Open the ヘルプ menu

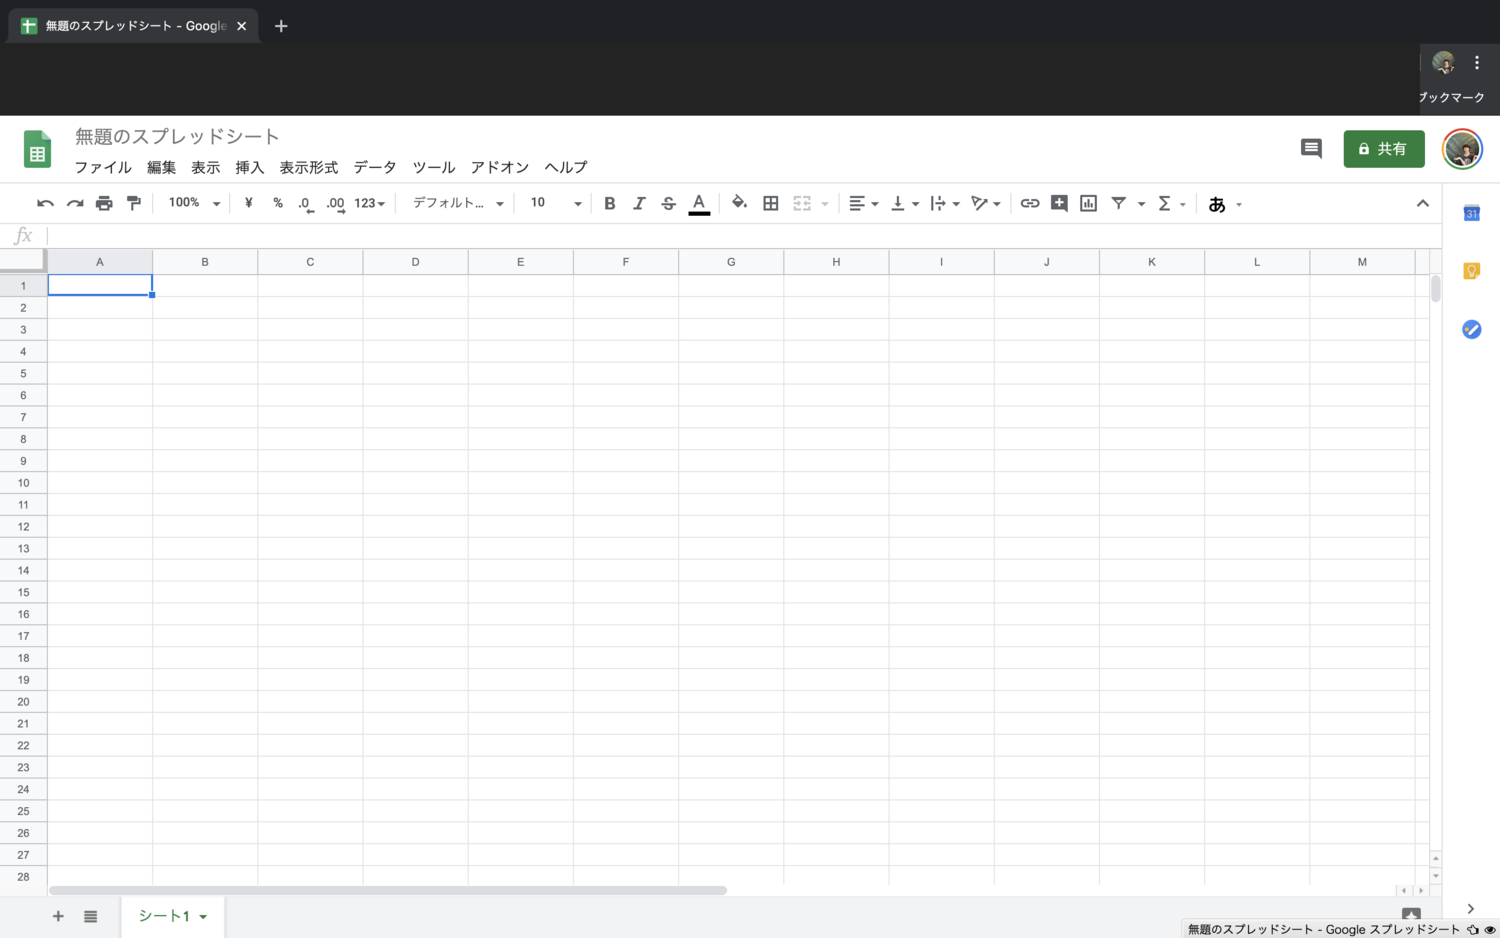click(566, 167)
